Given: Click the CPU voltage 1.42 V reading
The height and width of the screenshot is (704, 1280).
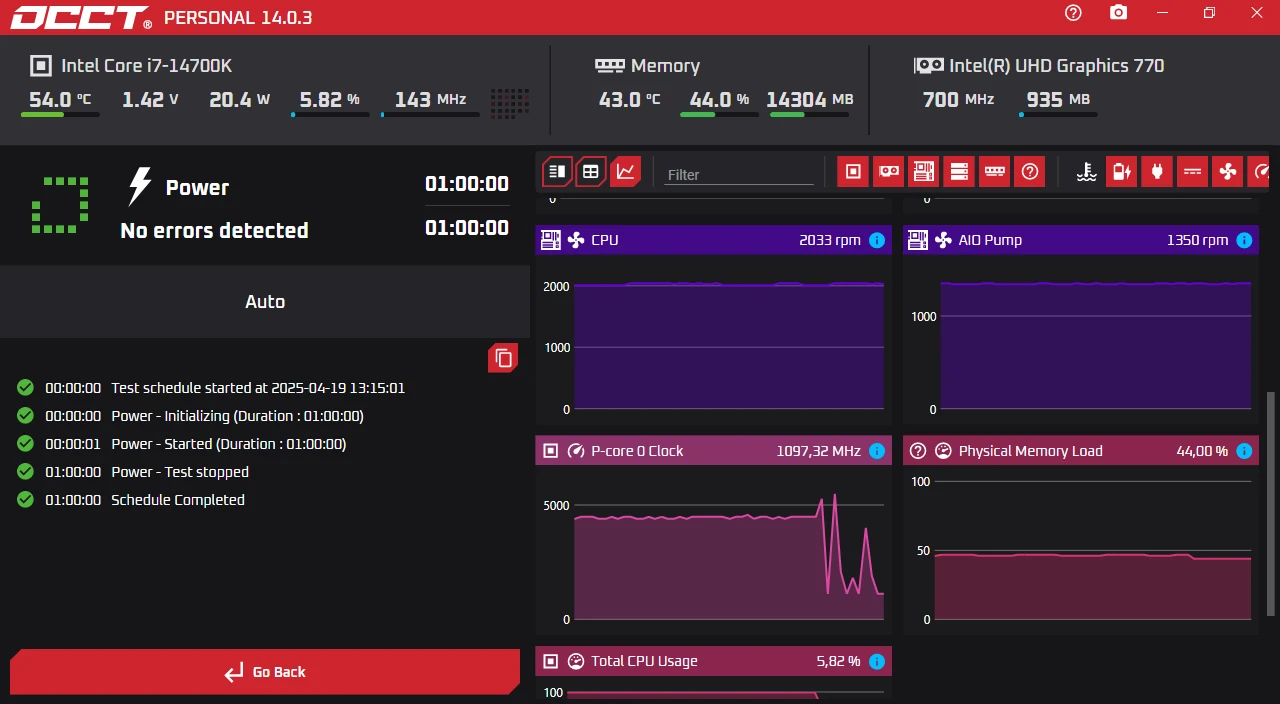Looking at the screenshot, I should [x=151, y=99].
